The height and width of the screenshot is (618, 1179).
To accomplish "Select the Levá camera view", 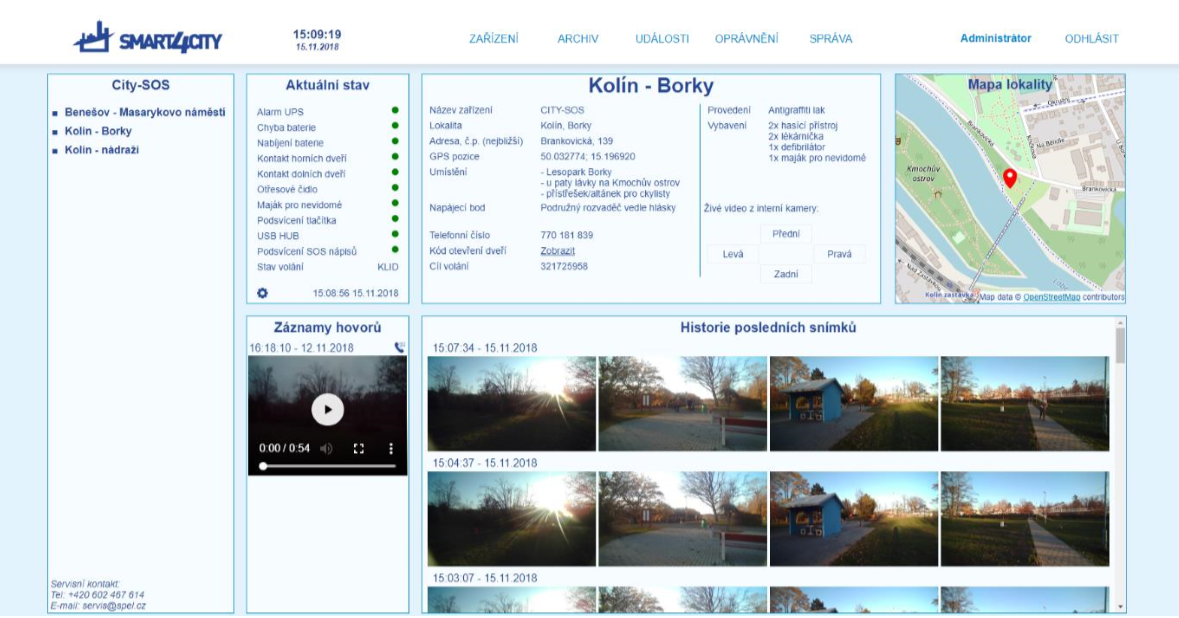I will 733,254.
